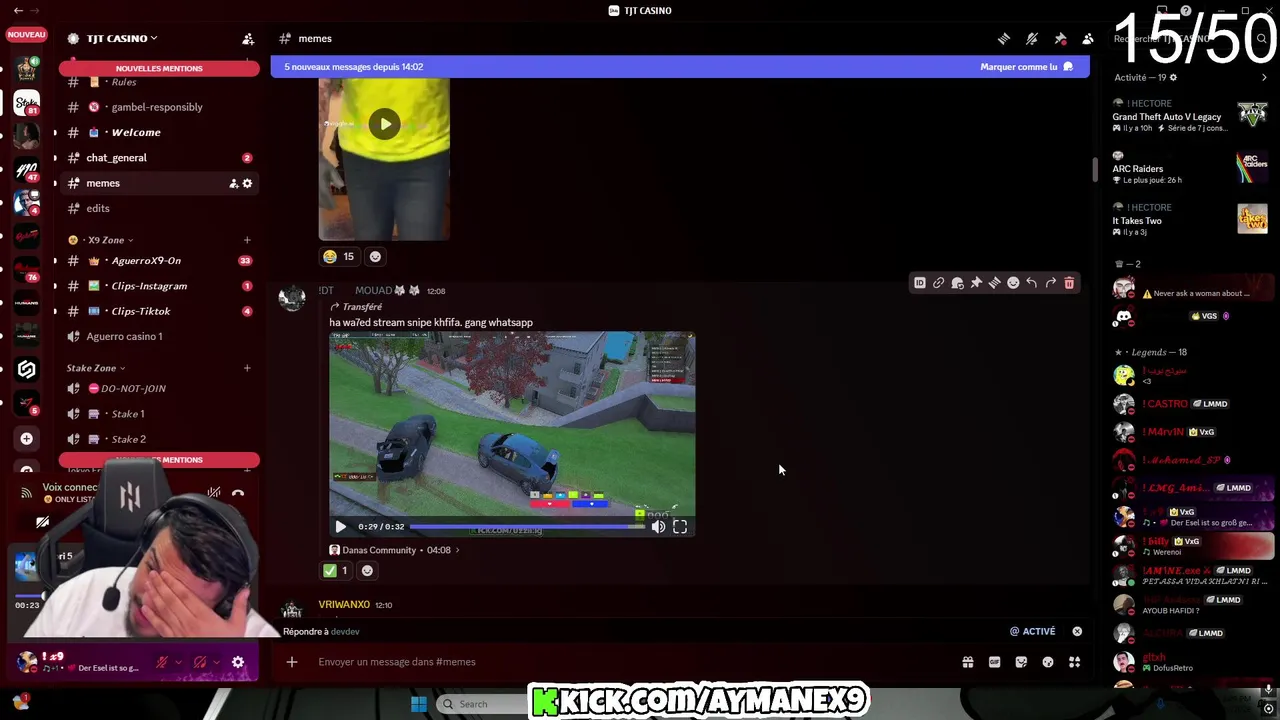Search icon in Rechercher field
Screen dimensions: 1280x720
[x=1262, y=39]
